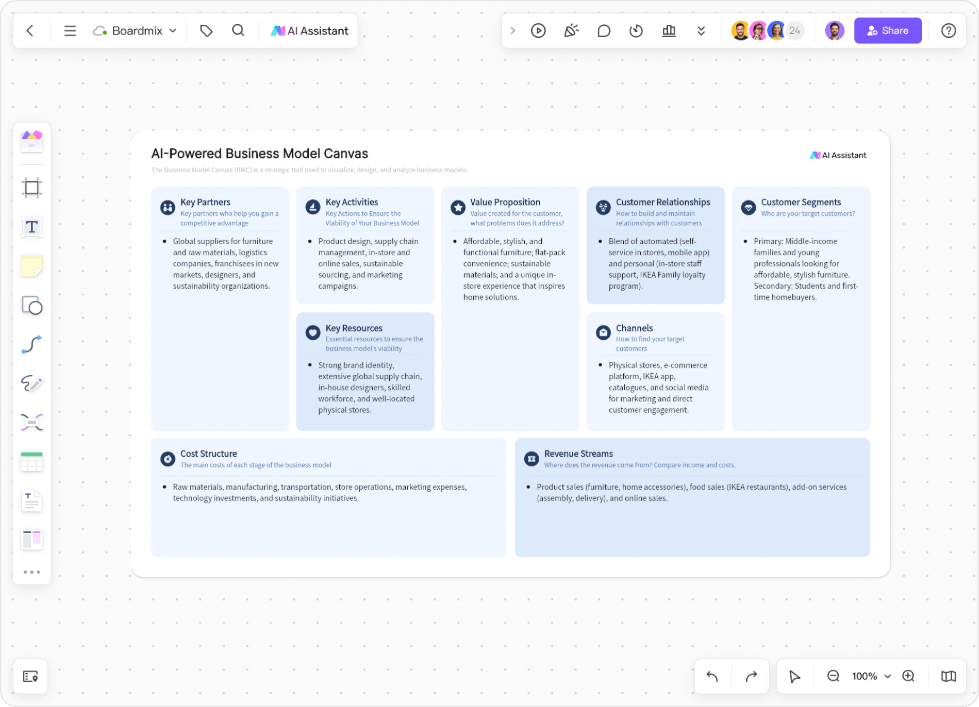Select the Kanban layout tool

tap(32, 540)
